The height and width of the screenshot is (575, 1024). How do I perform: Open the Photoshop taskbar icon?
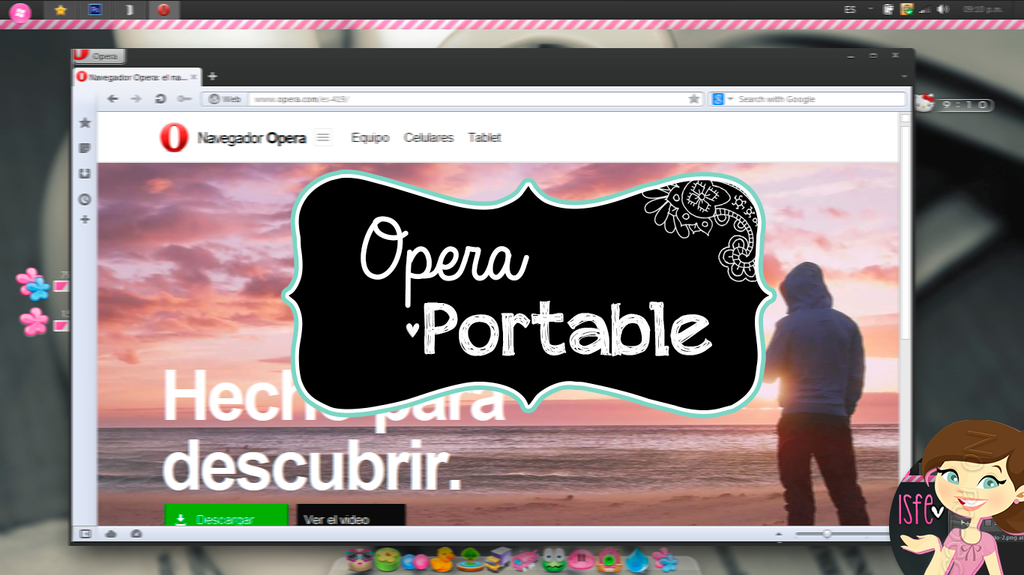point(95,10)
